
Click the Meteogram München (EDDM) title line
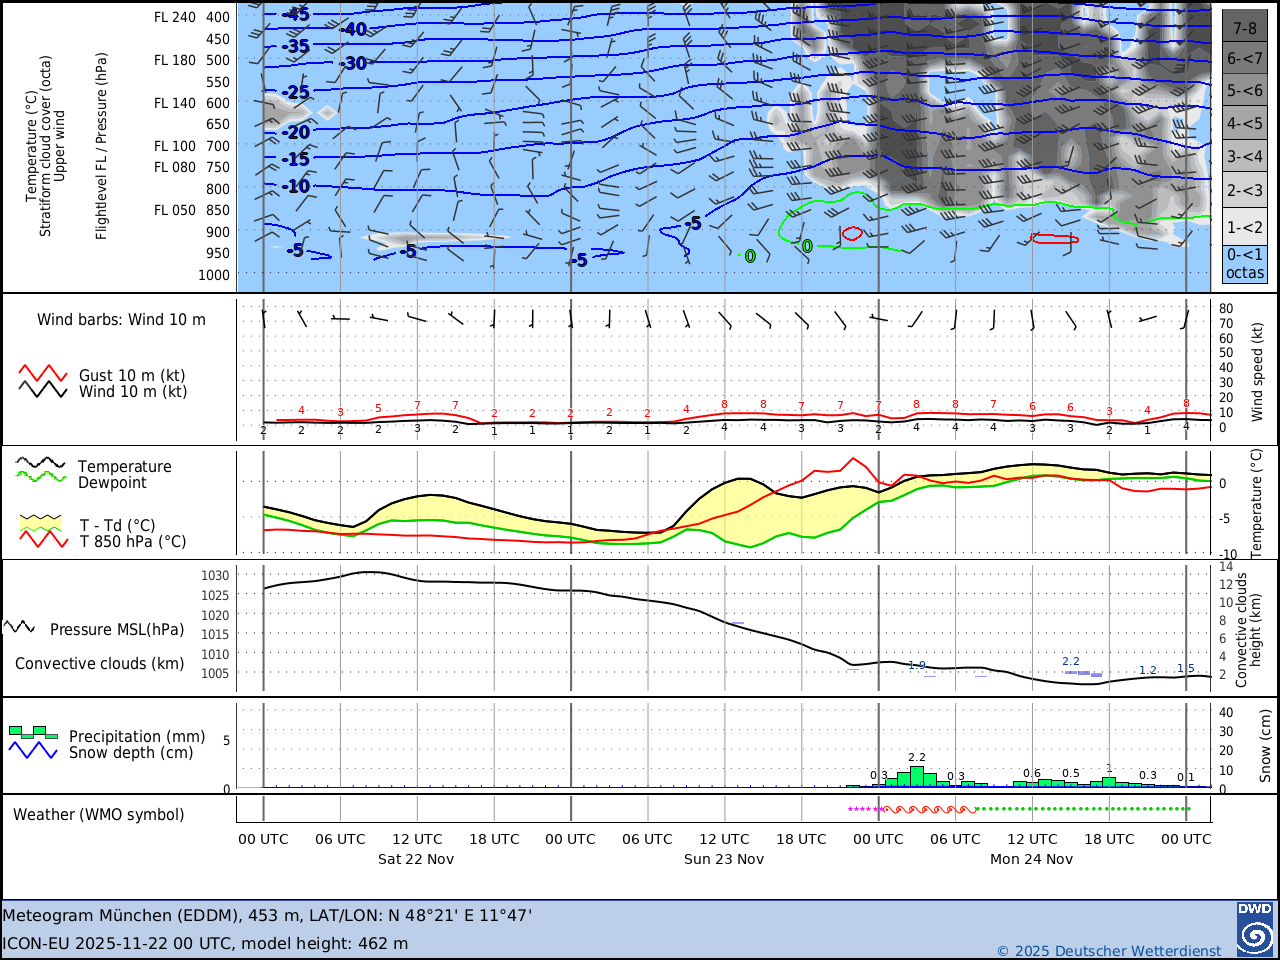click(267, 915)
